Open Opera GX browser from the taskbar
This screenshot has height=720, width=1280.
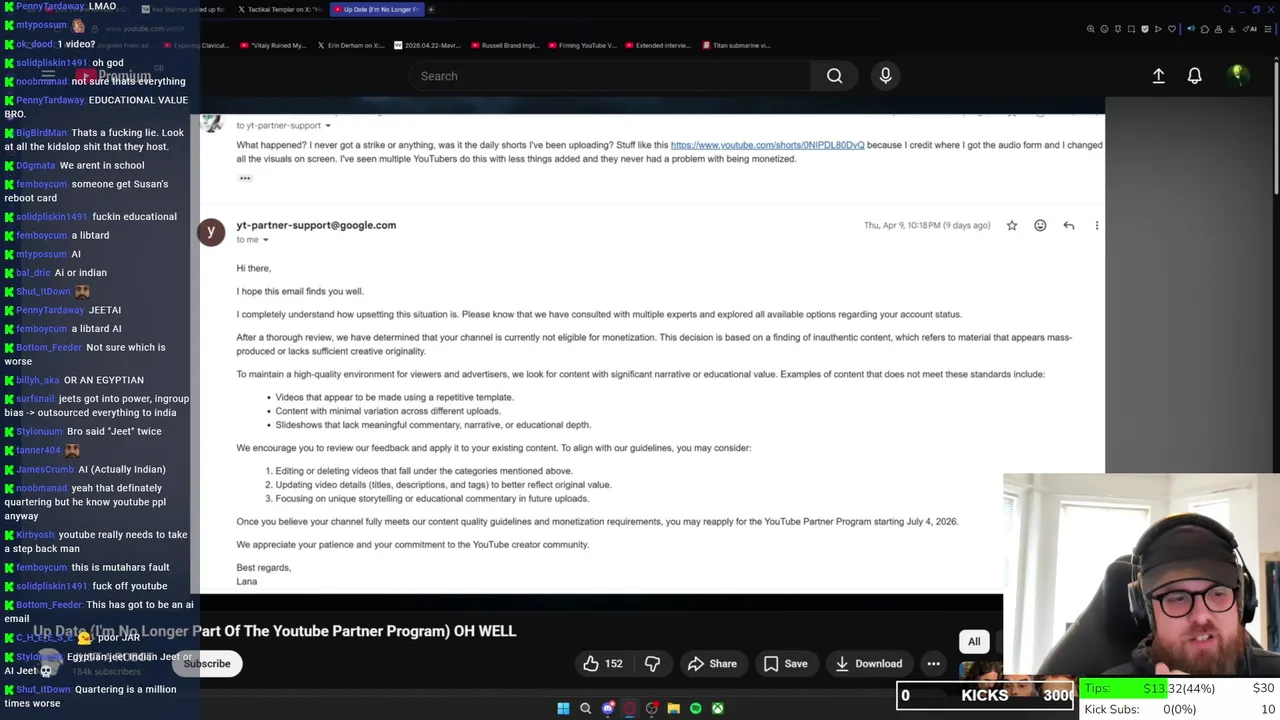(629, 709)
